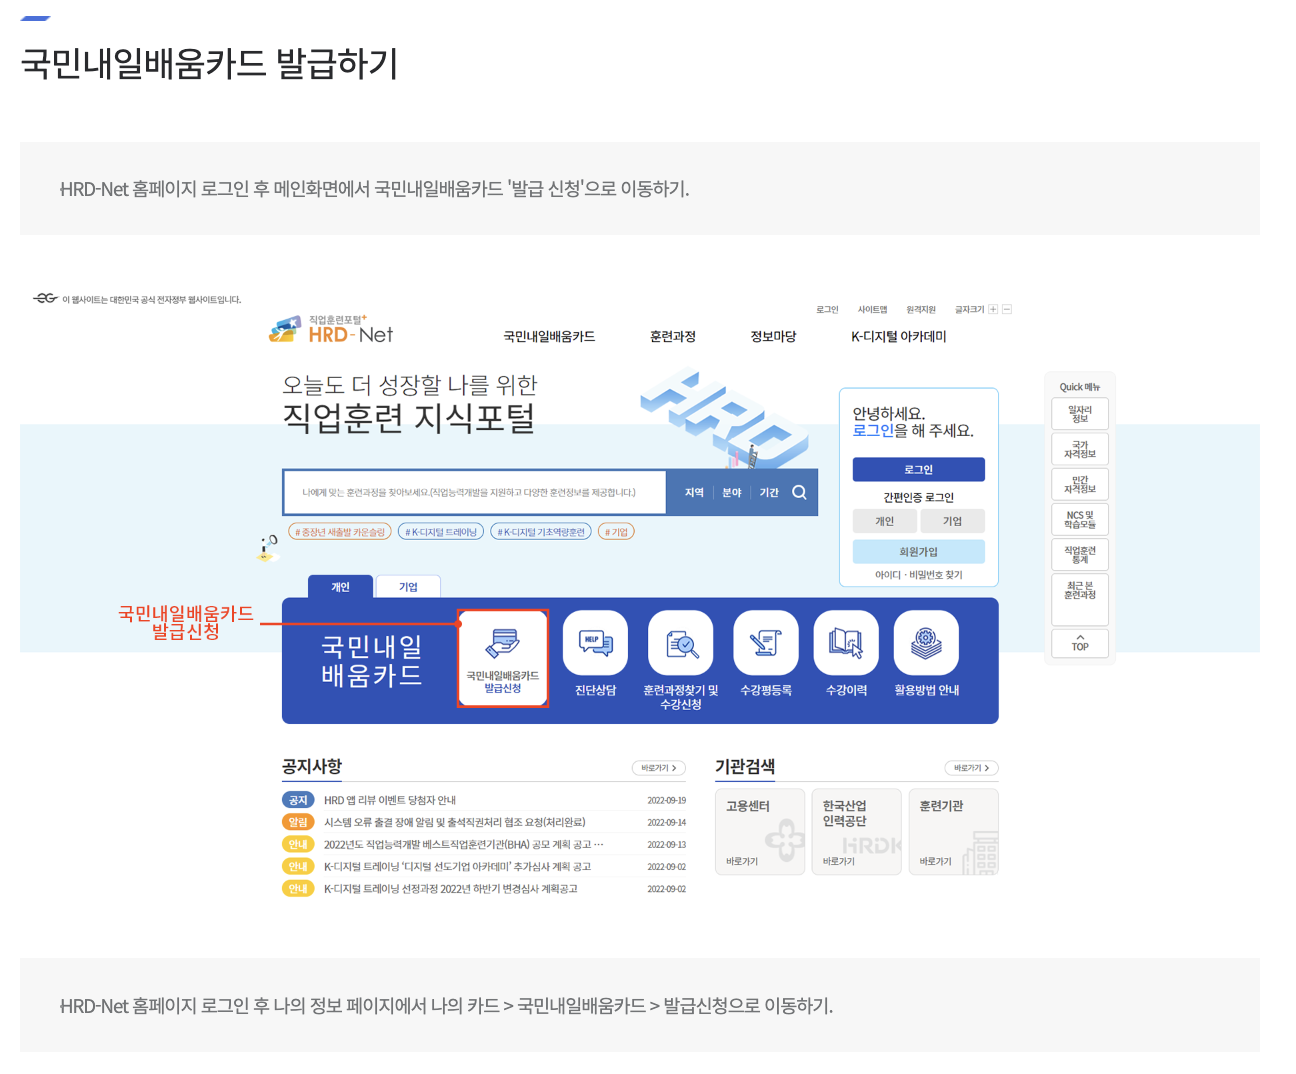This screenshot has width=1296, height=1074.
Task: Click 아이디 · 비밀번호 찾기 link
Action: coord(919,575)
